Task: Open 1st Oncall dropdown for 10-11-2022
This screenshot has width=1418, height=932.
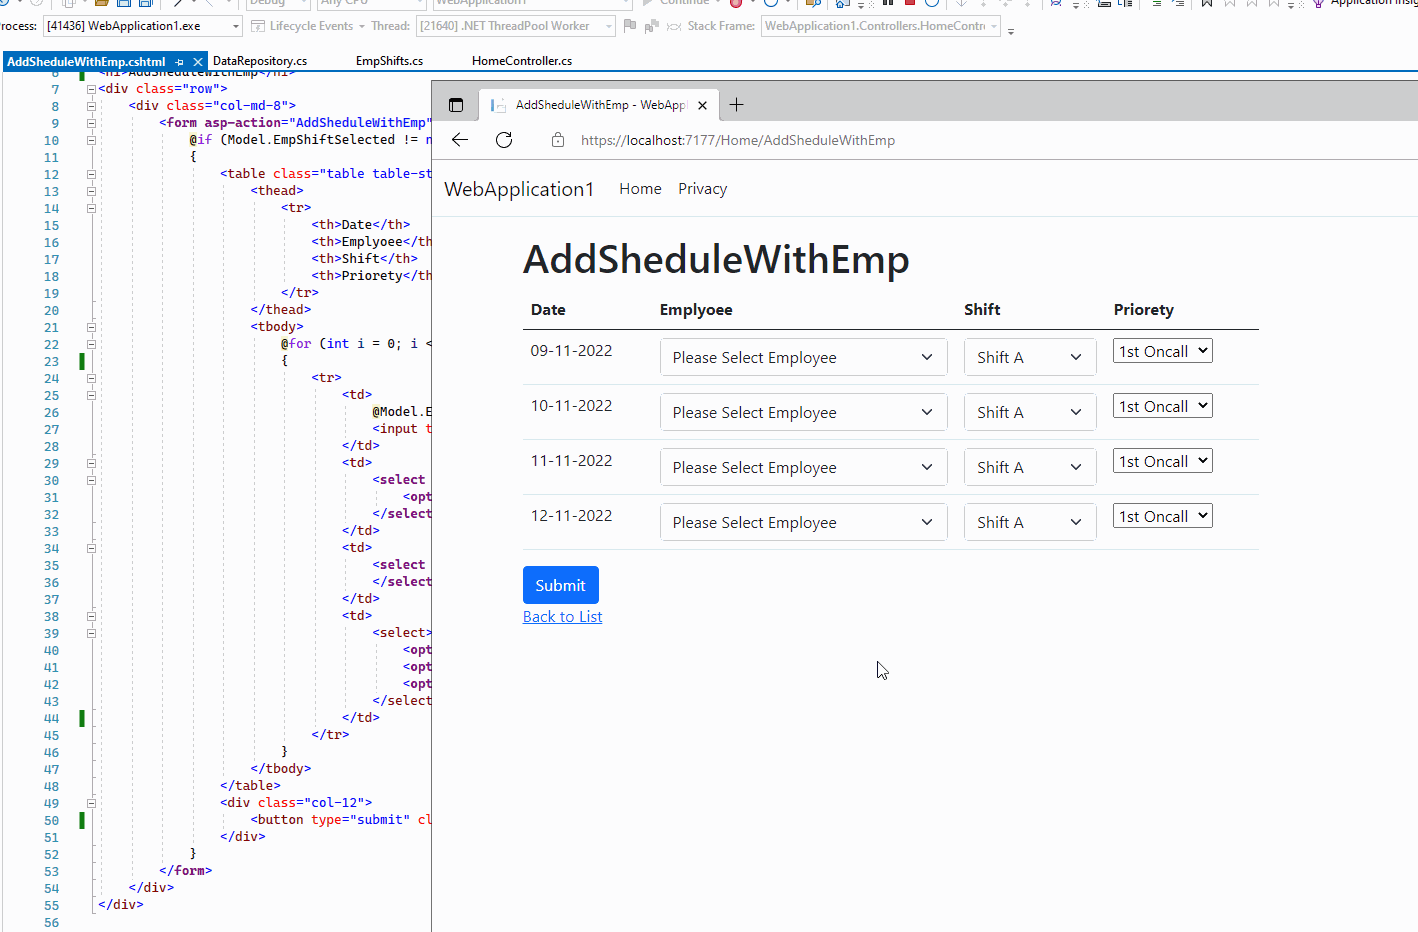Action: (1163, 406)
